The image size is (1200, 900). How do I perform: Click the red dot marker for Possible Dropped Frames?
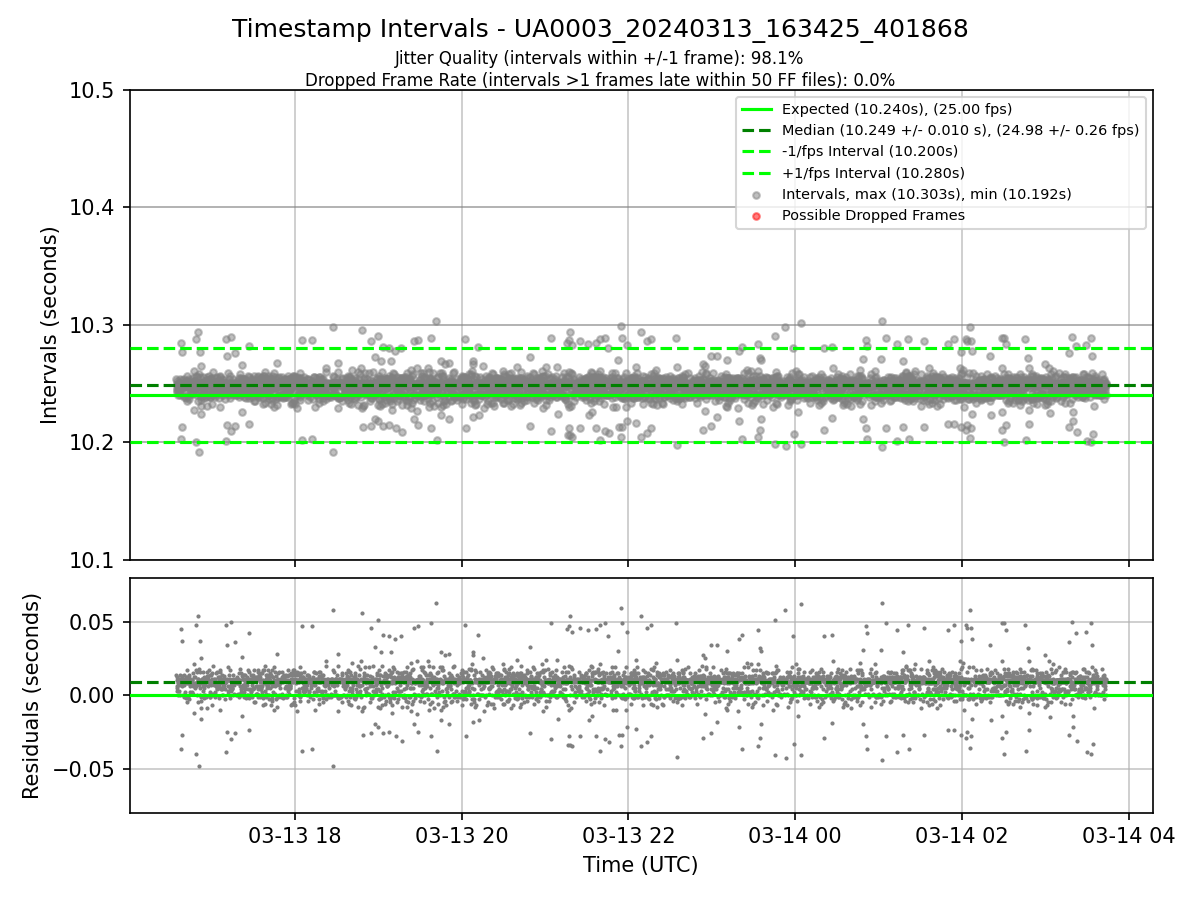[x=757, y=216]
